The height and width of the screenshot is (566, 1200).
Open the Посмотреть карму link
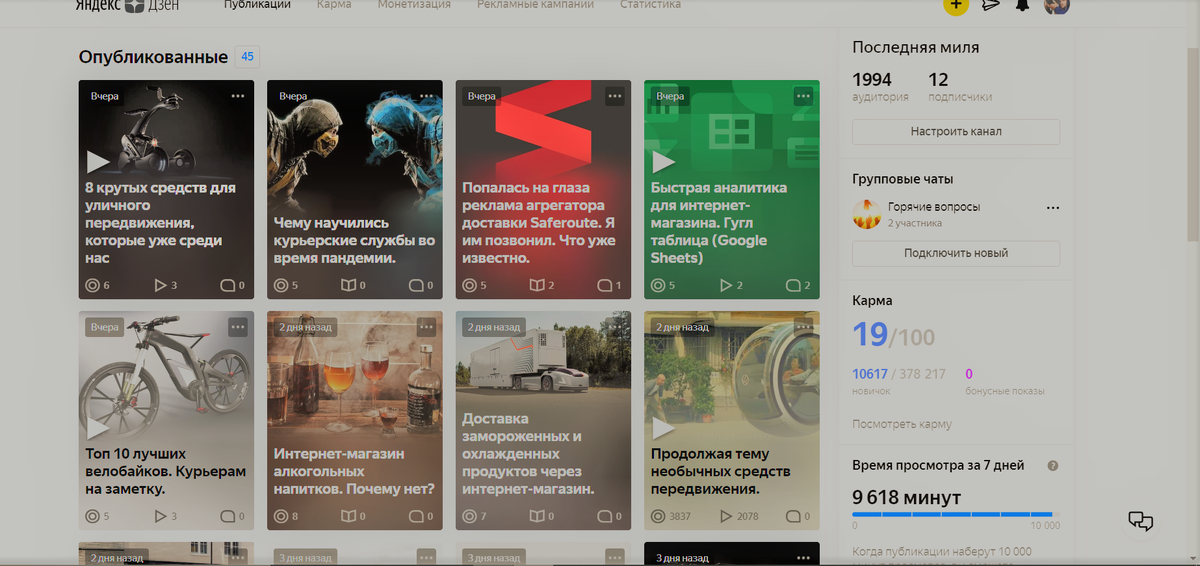click(902, 424)
